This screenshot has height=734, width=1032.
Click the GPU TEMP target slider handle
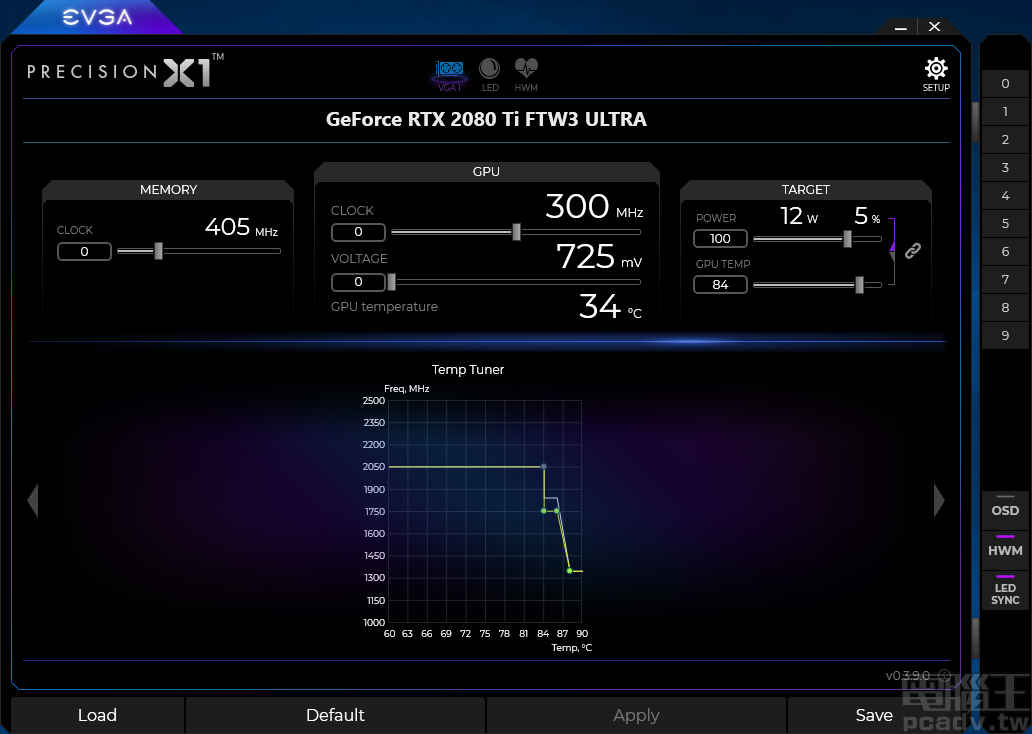point(860,285)
